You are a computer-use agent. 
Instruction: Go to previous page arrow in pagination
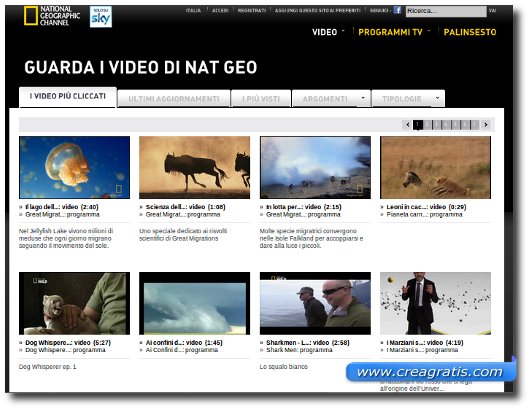(x=407, y=125)
